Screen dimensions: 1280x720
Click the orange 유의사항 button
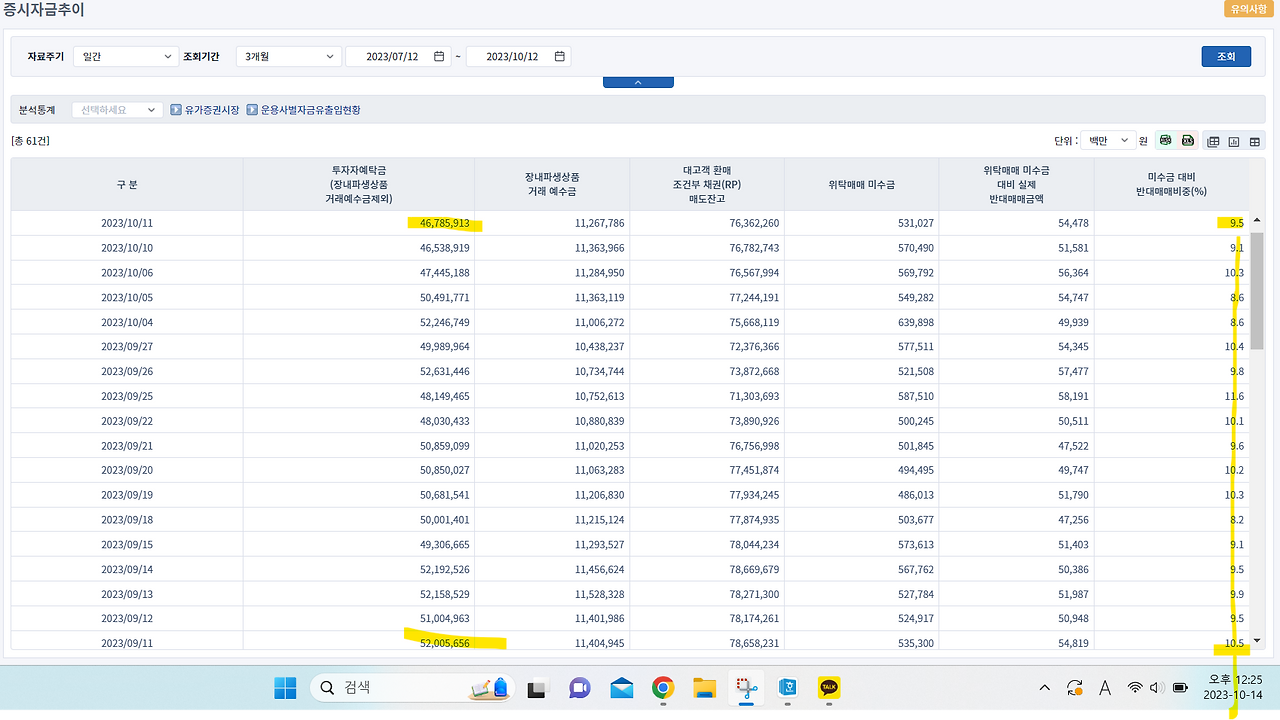click(1248, 9)
